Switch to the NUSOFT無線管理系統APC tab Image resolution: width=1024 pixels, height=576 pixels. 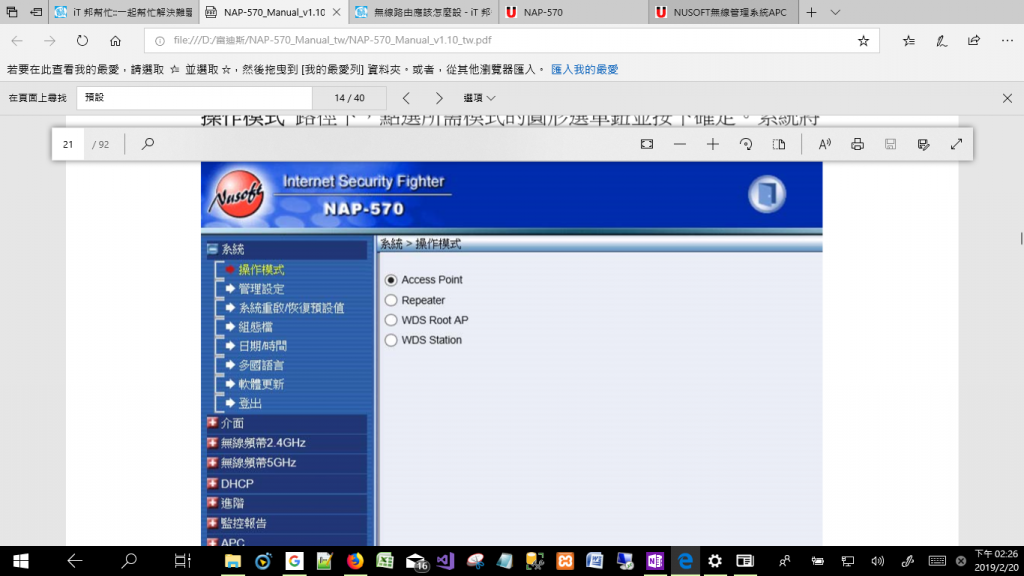pos(724,12)
